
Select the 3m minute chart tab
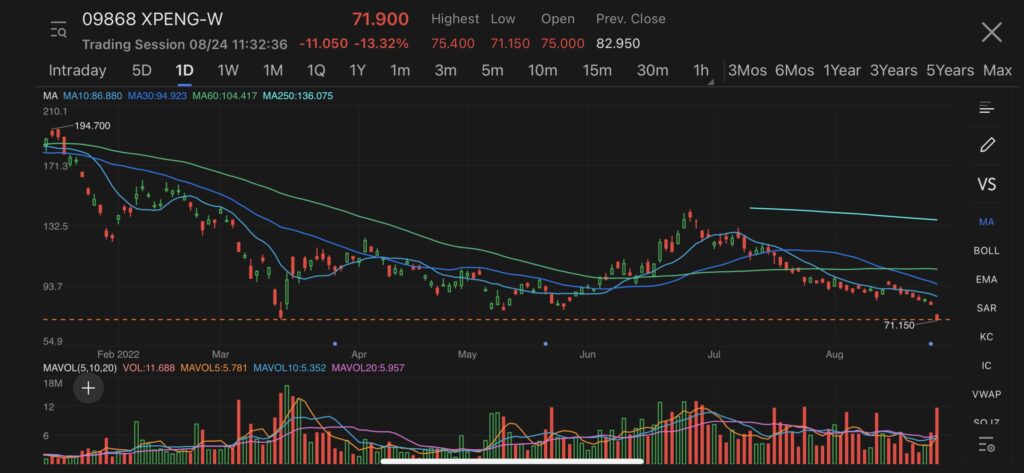[445, 71]
